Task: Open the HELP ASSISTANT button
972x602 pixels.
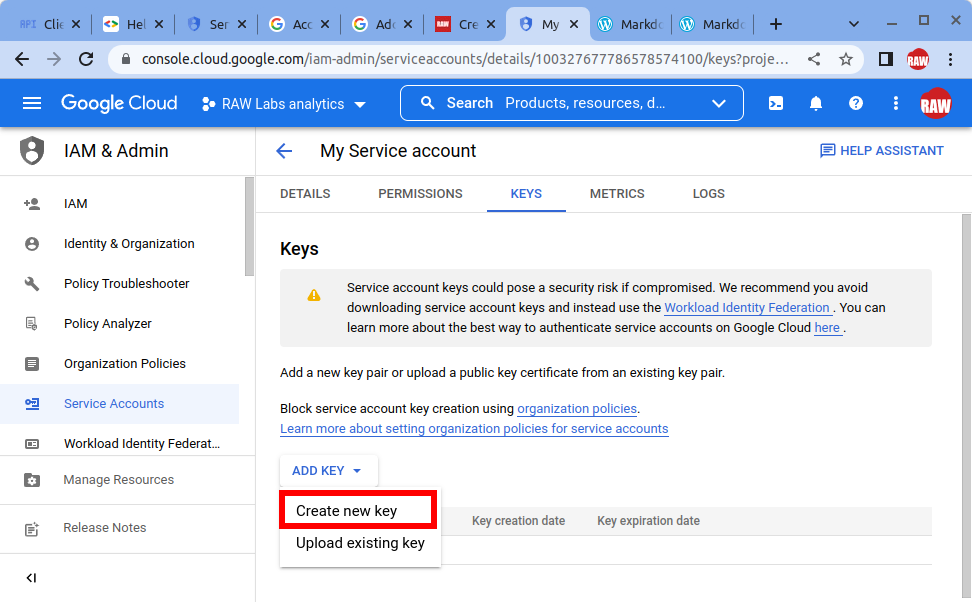Action: [881, 151]
